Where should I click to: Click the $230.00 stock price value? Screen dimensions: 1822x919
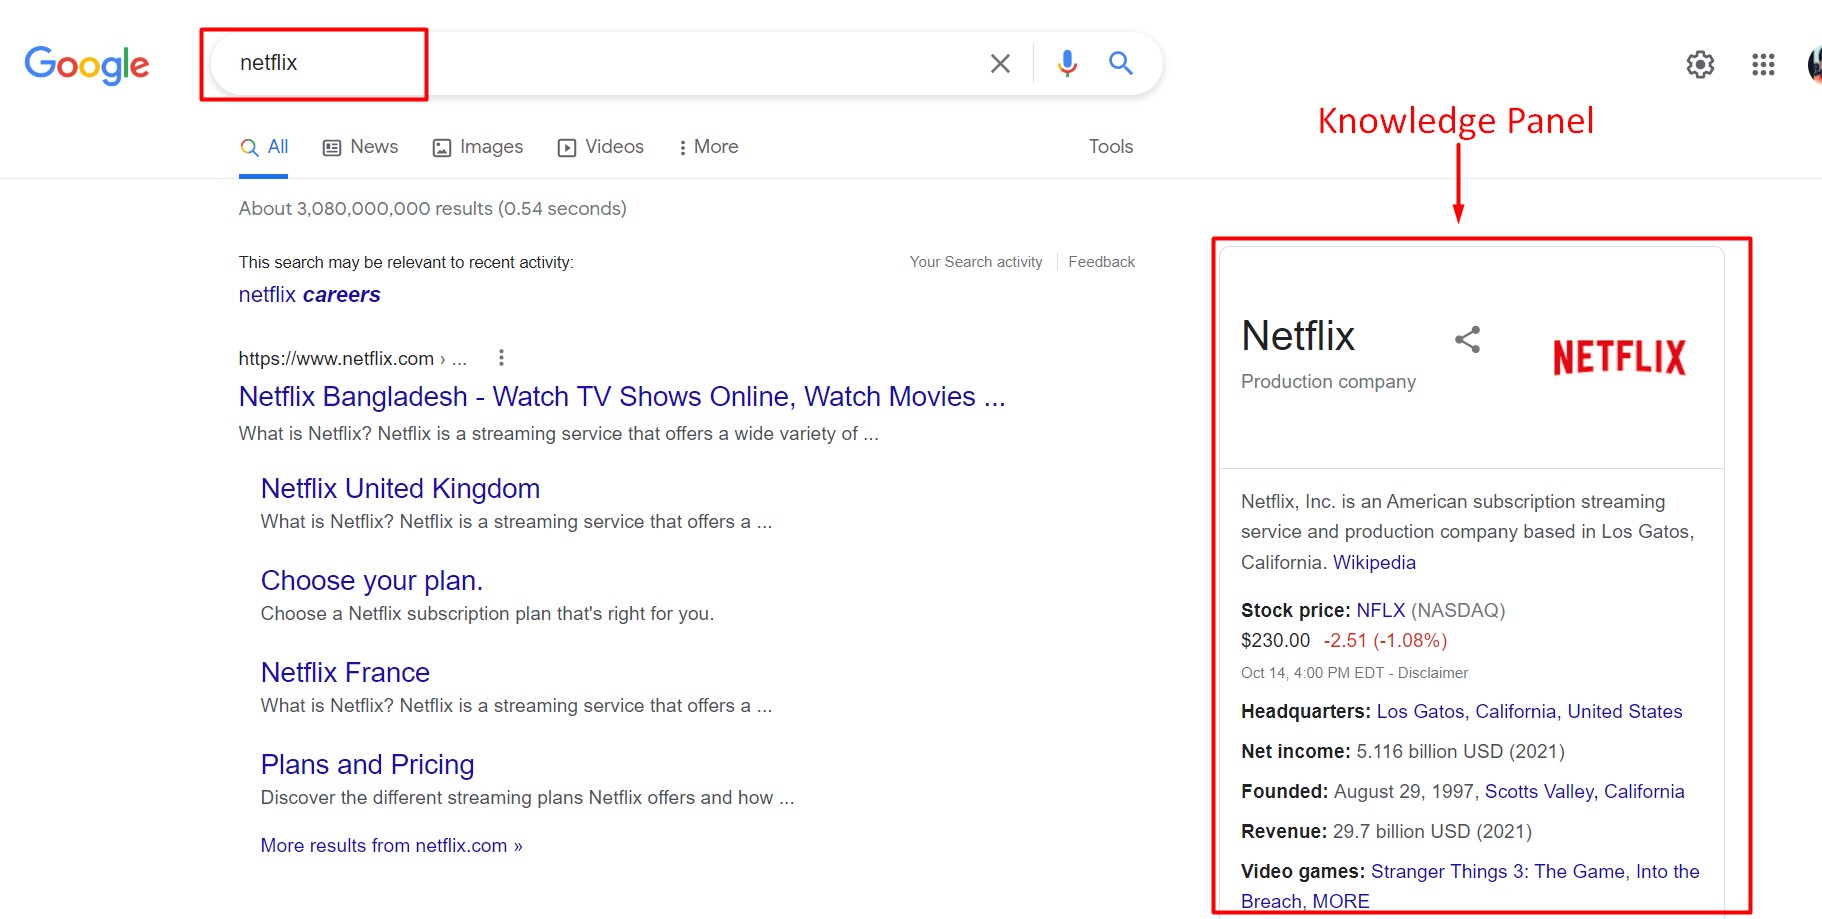point(1275,641)
